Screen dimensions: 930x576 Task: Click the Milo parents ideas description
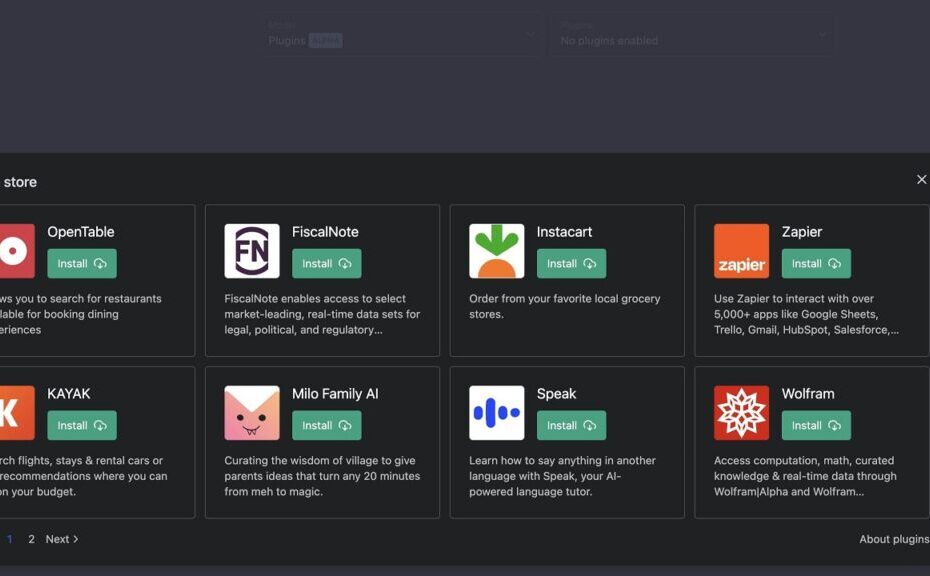click(322, 476)
